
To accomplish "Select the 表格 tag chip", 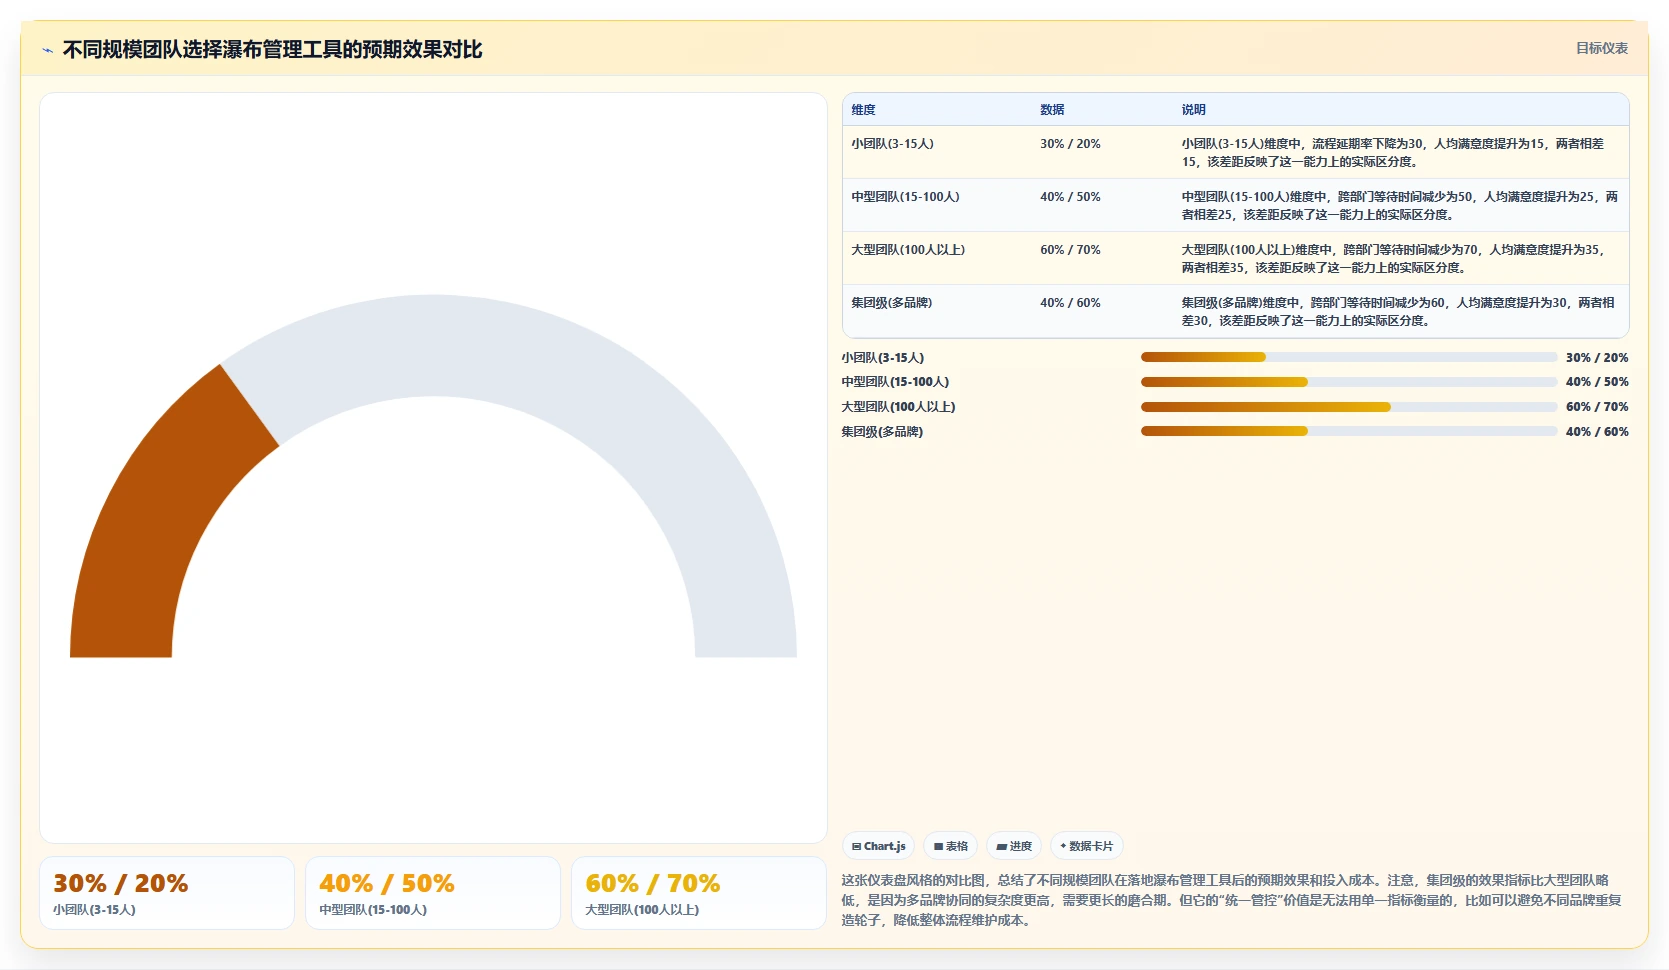I will tap(950, 846).
